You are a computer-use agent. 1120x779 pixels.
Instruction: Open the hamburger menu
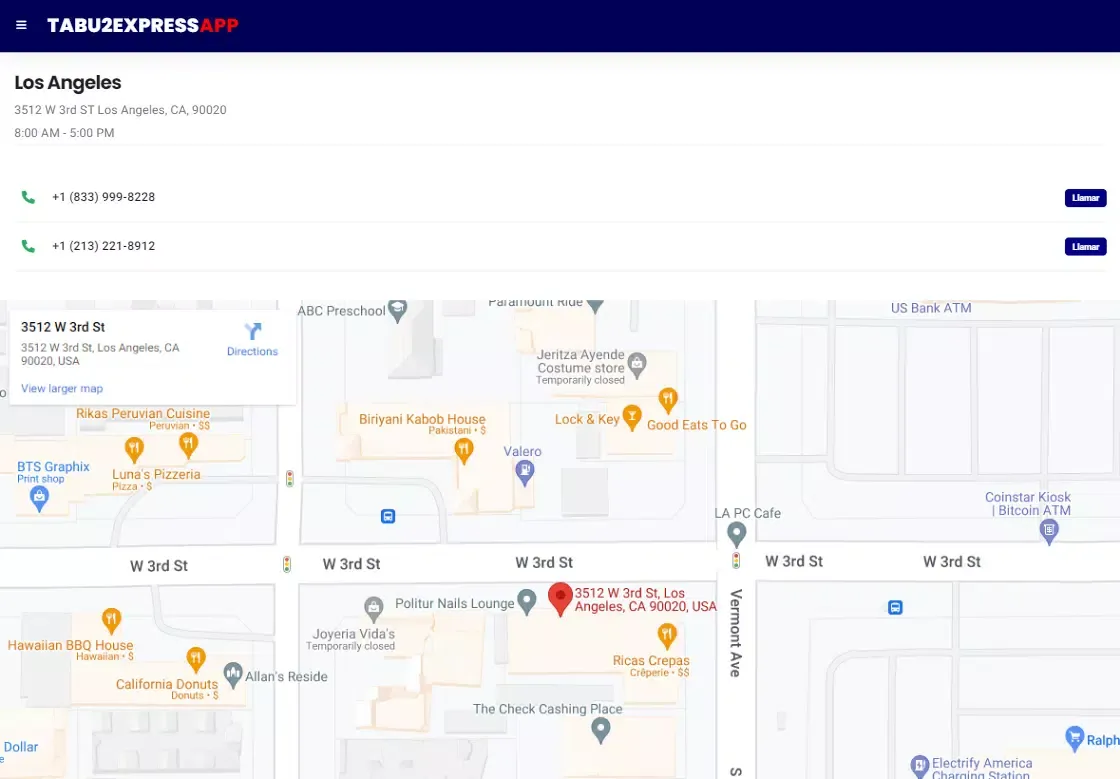point(21,25)
